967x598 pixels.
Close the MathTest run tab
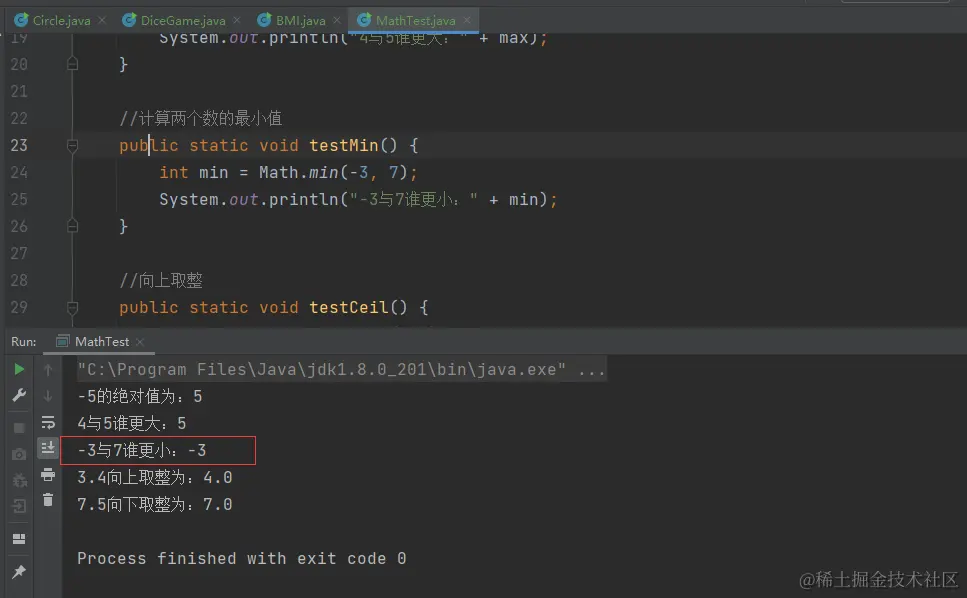[x=140, y=342]
